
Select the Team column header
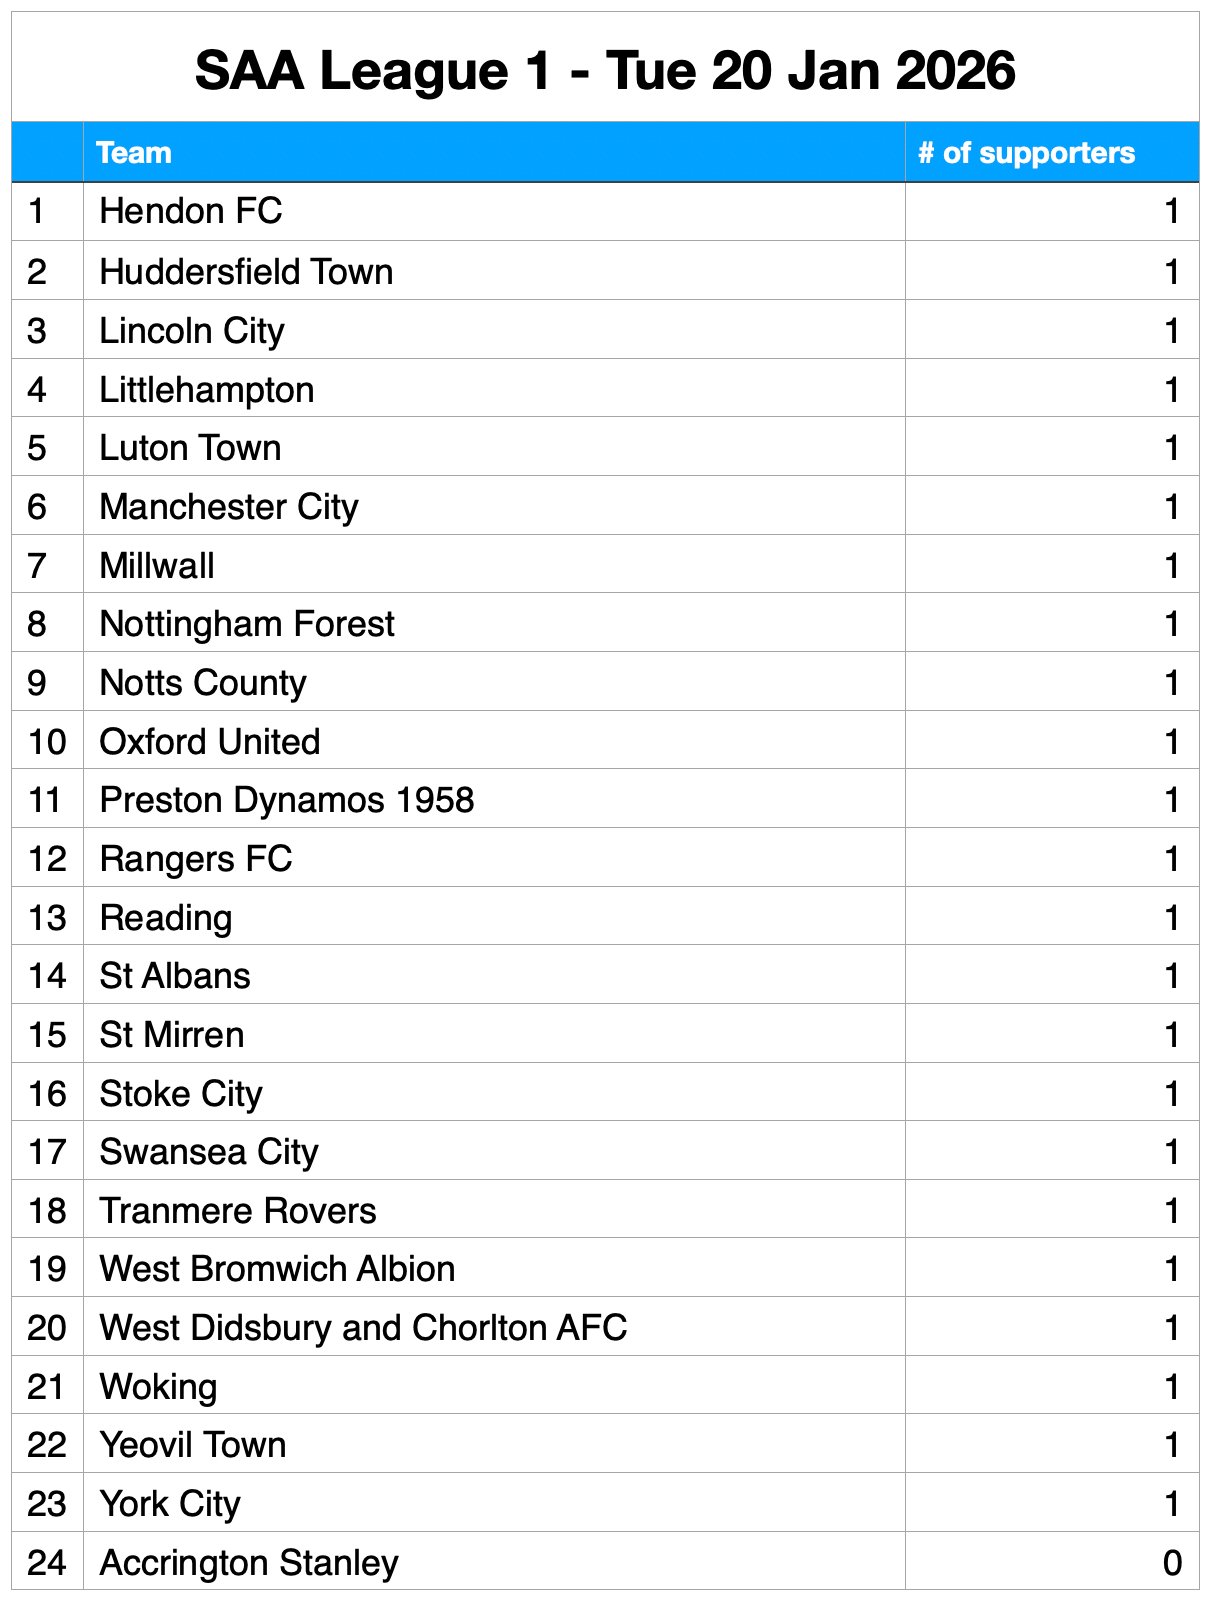click(x=134, y=153)
